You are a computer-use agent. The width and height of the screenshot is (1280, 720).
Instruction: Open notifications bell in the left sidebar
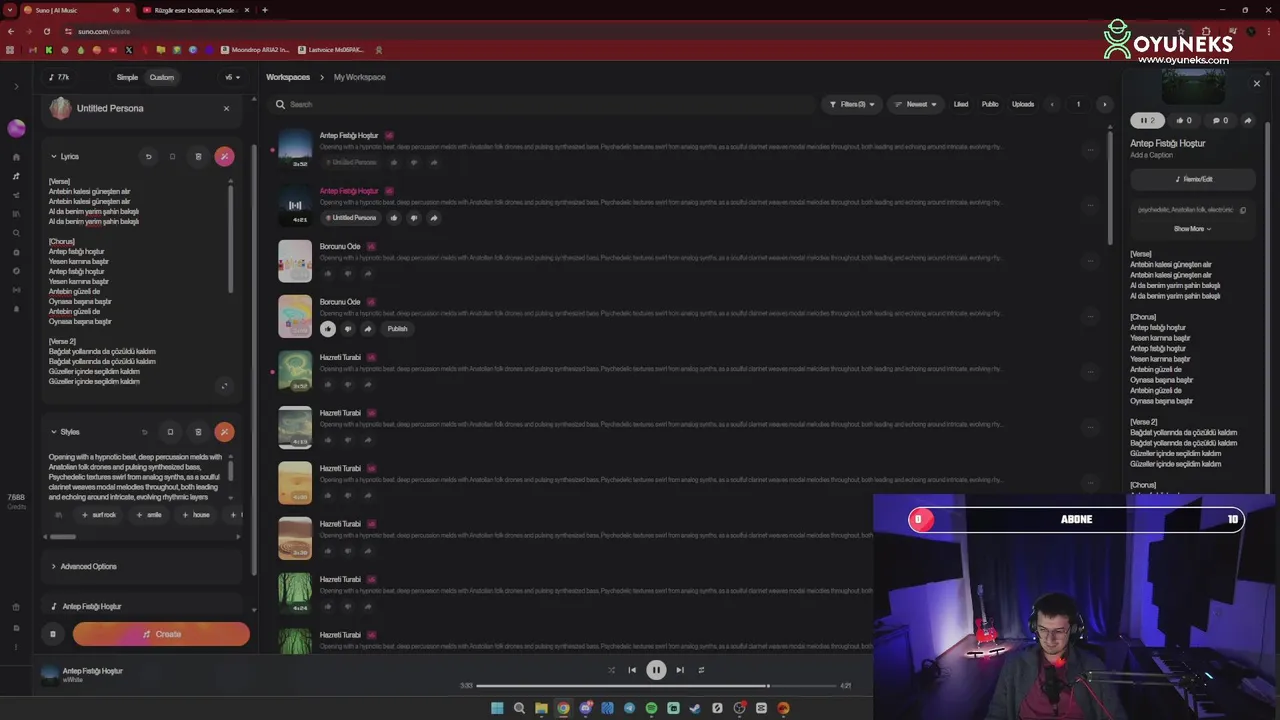click(x=16, y=309)
